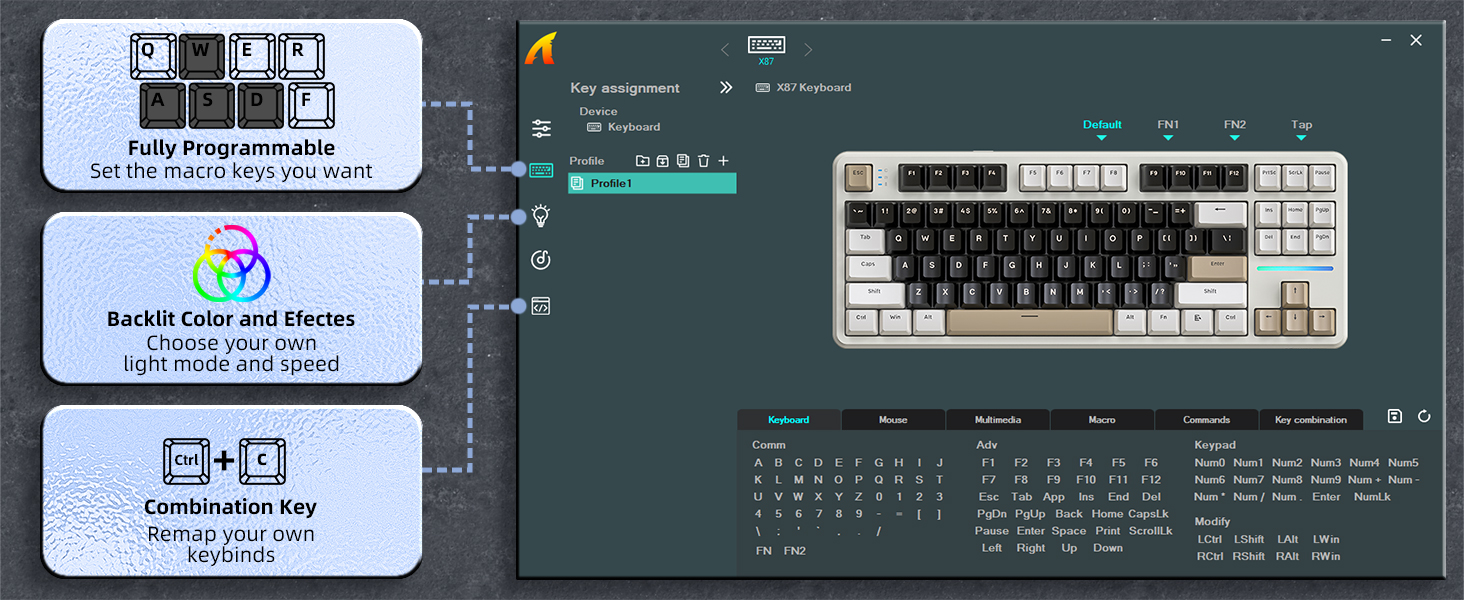The image size is (1464, 600).
Task: Switch to the Mouse tab
Action: pyautogui.click(x=893, y=419)
